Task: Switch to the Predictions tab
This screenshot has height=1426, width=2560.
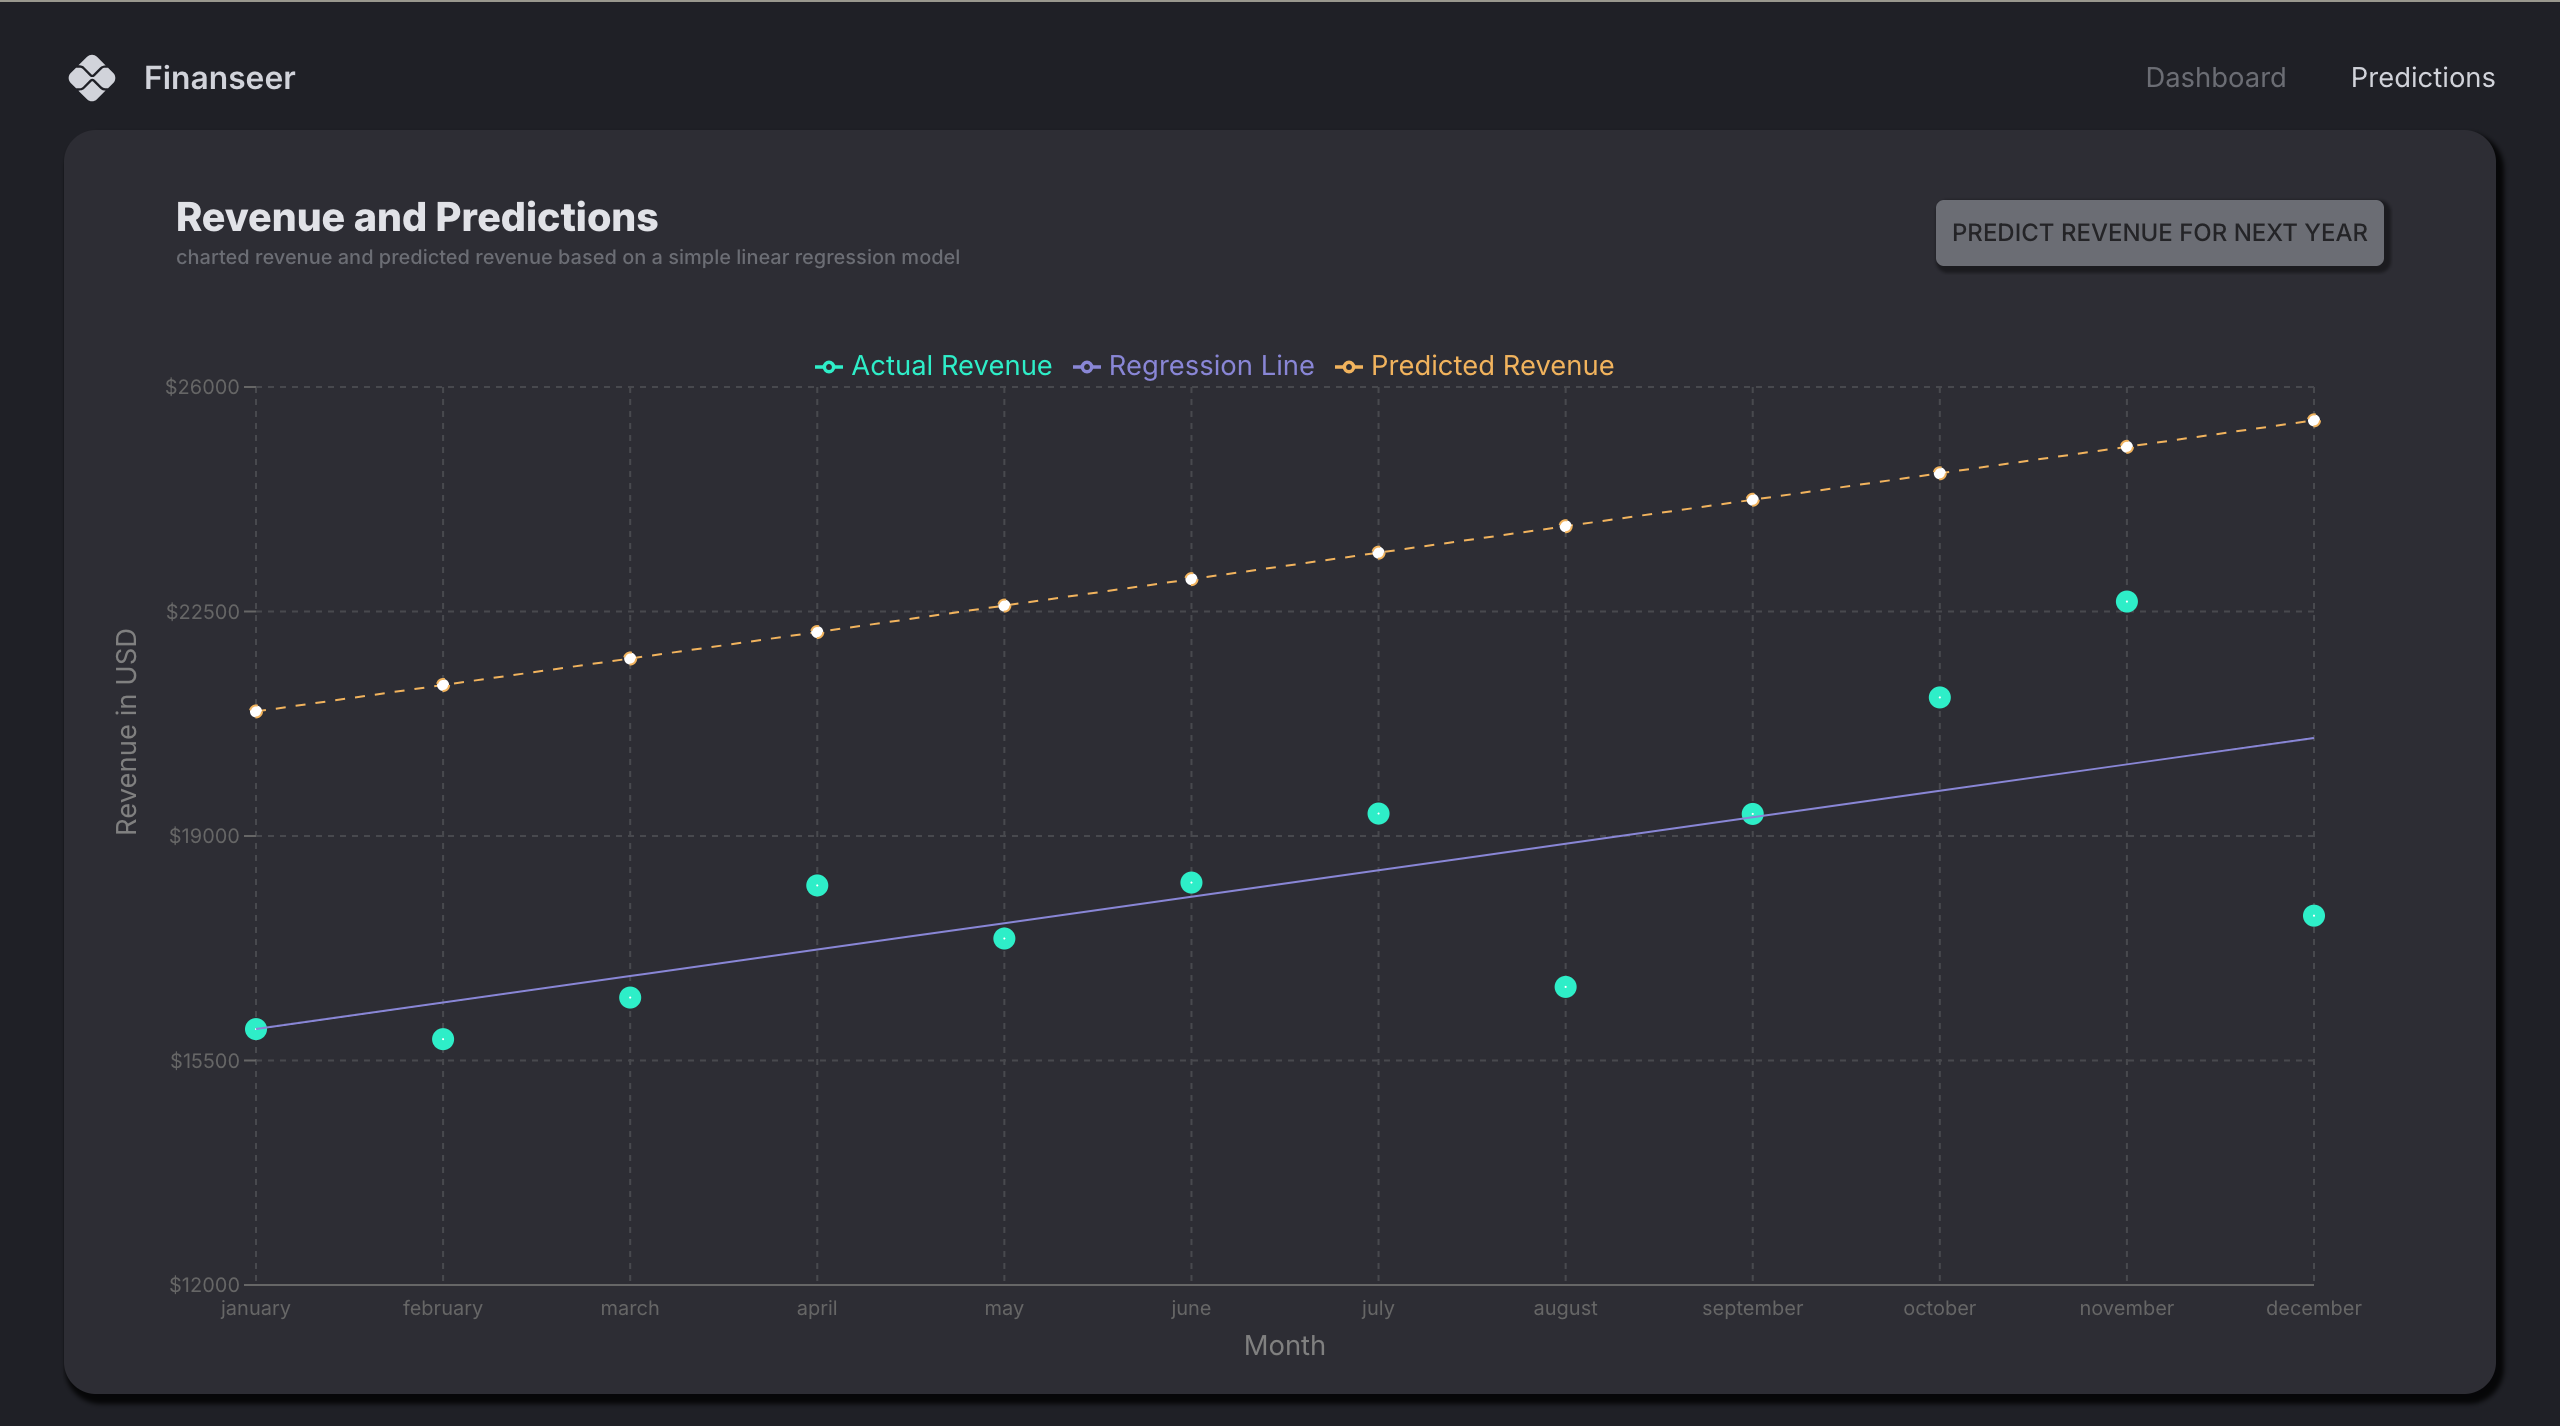Action: tap(2422, 78)
